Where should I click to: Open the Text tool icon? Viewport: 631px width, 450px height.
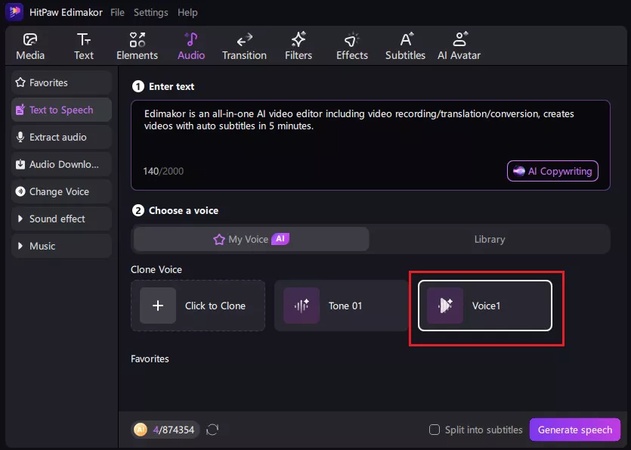[x=84, y=40]
